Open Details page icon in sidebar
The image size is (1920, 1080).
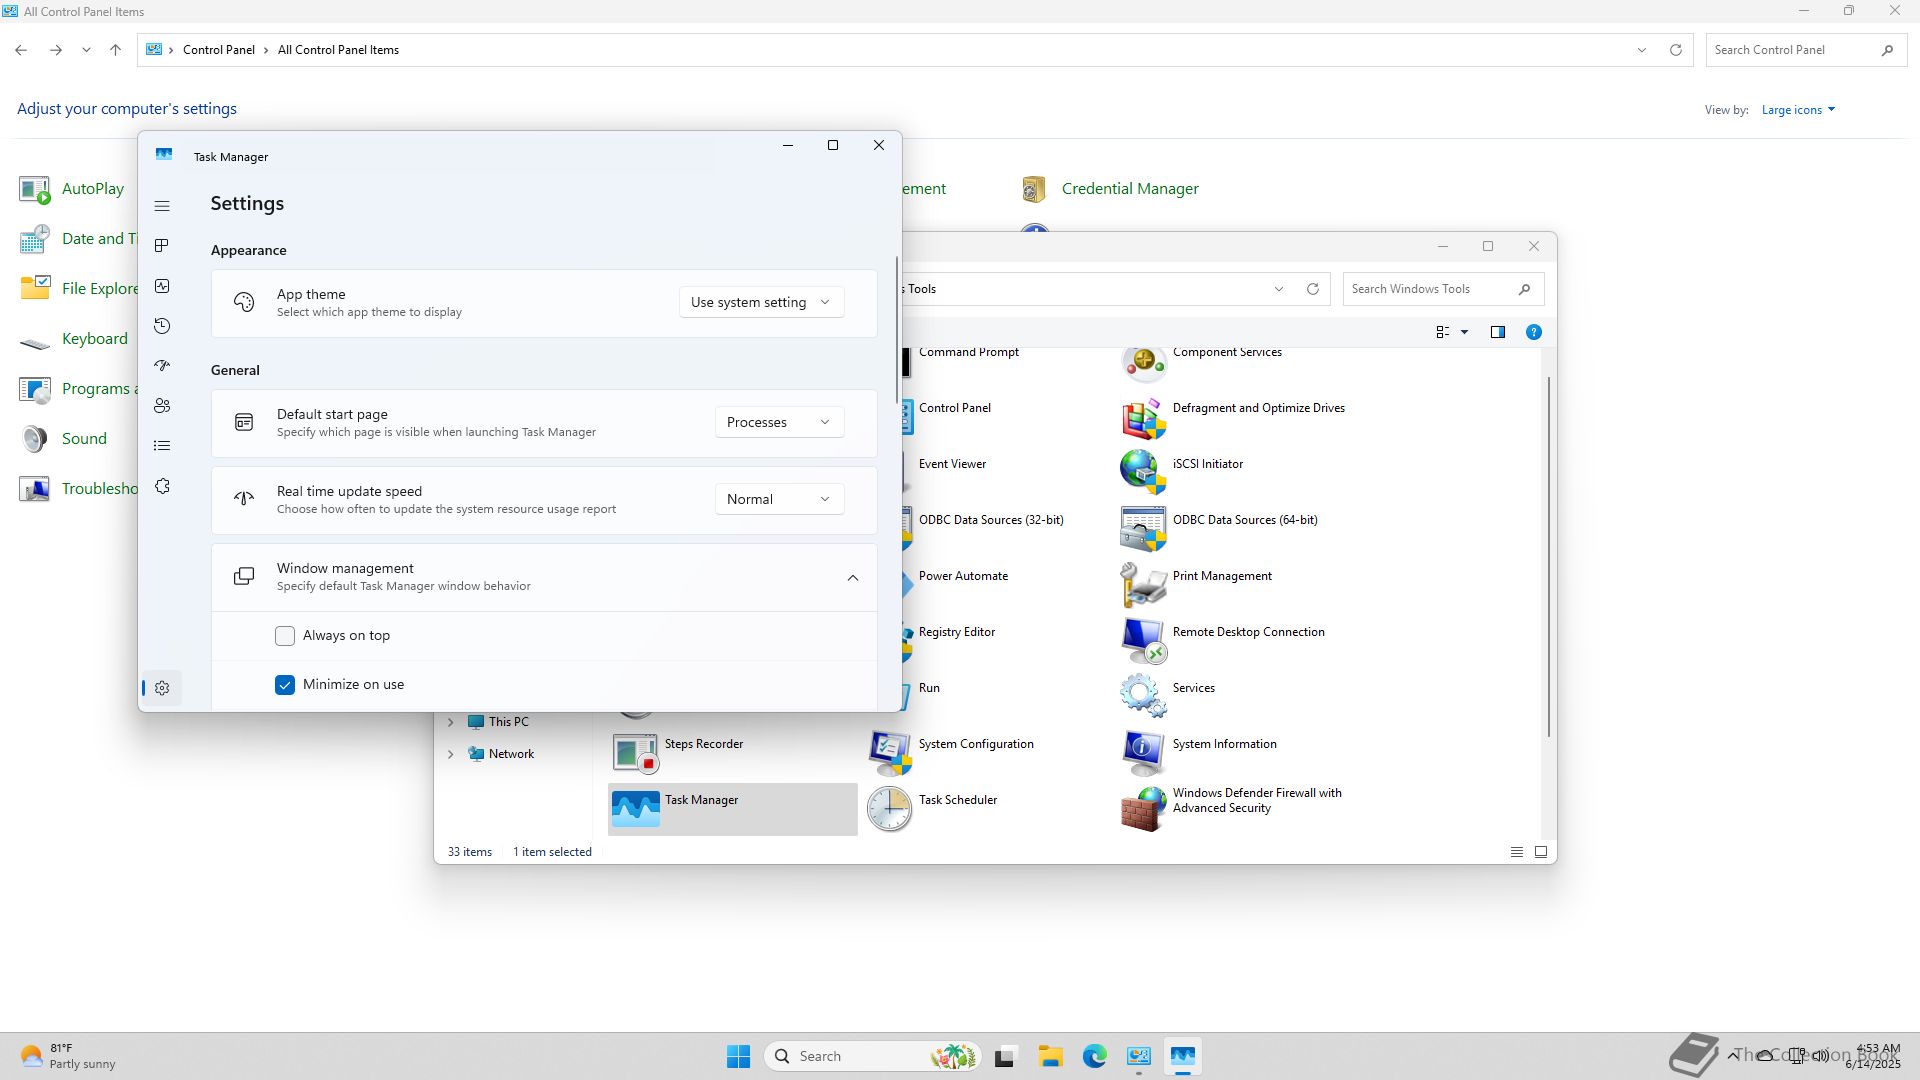click(162, 446)
